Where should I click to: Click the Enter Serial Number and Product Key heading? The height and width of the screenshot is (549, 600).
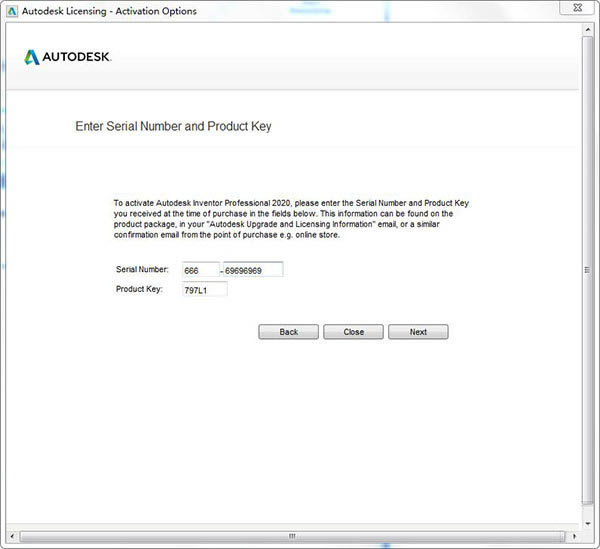[173, 126]
